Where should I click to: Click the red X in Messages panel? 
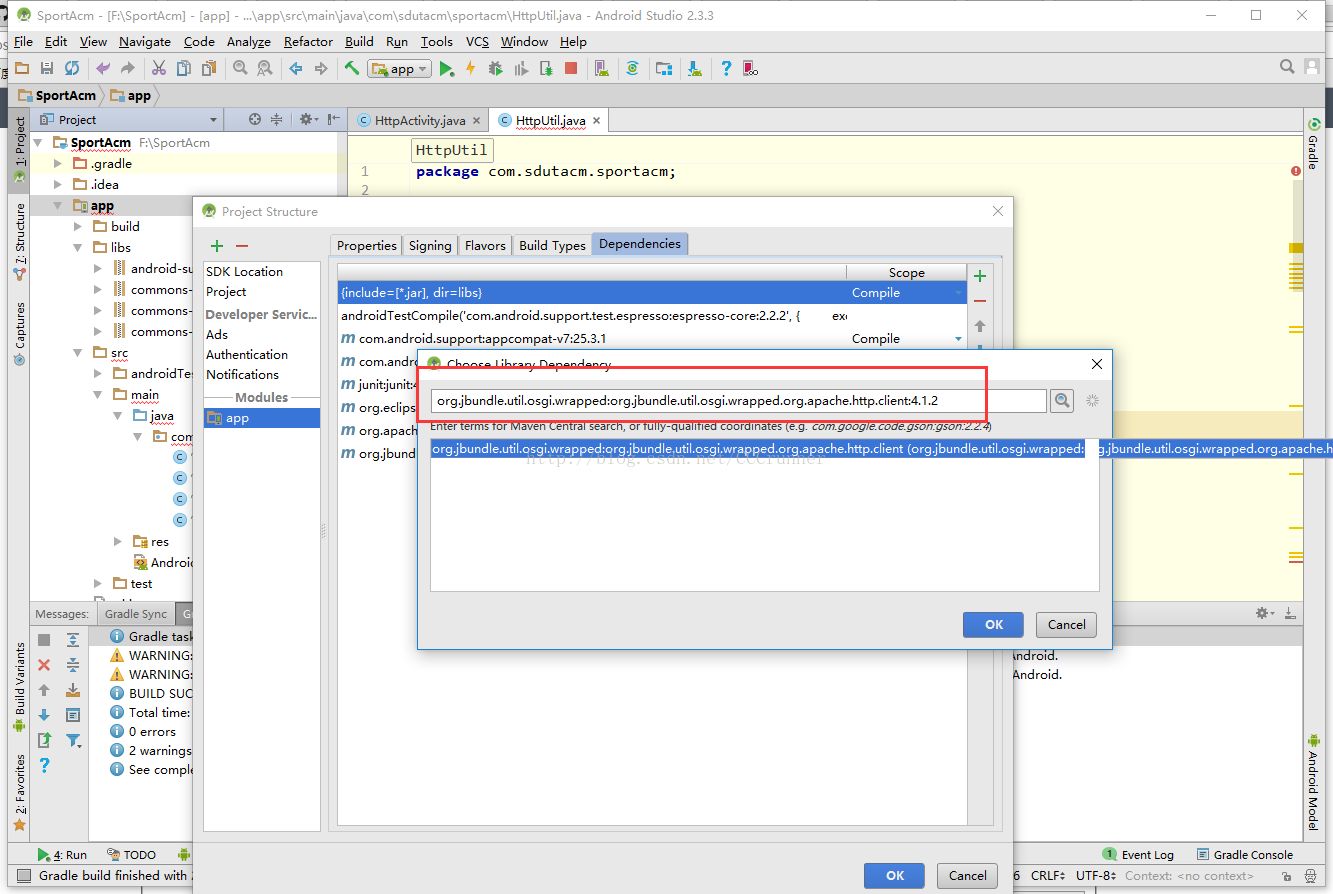pos(44,665)
